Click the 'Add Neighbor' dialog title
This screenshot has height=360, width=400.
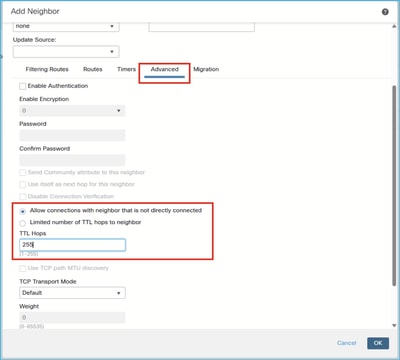35,11
